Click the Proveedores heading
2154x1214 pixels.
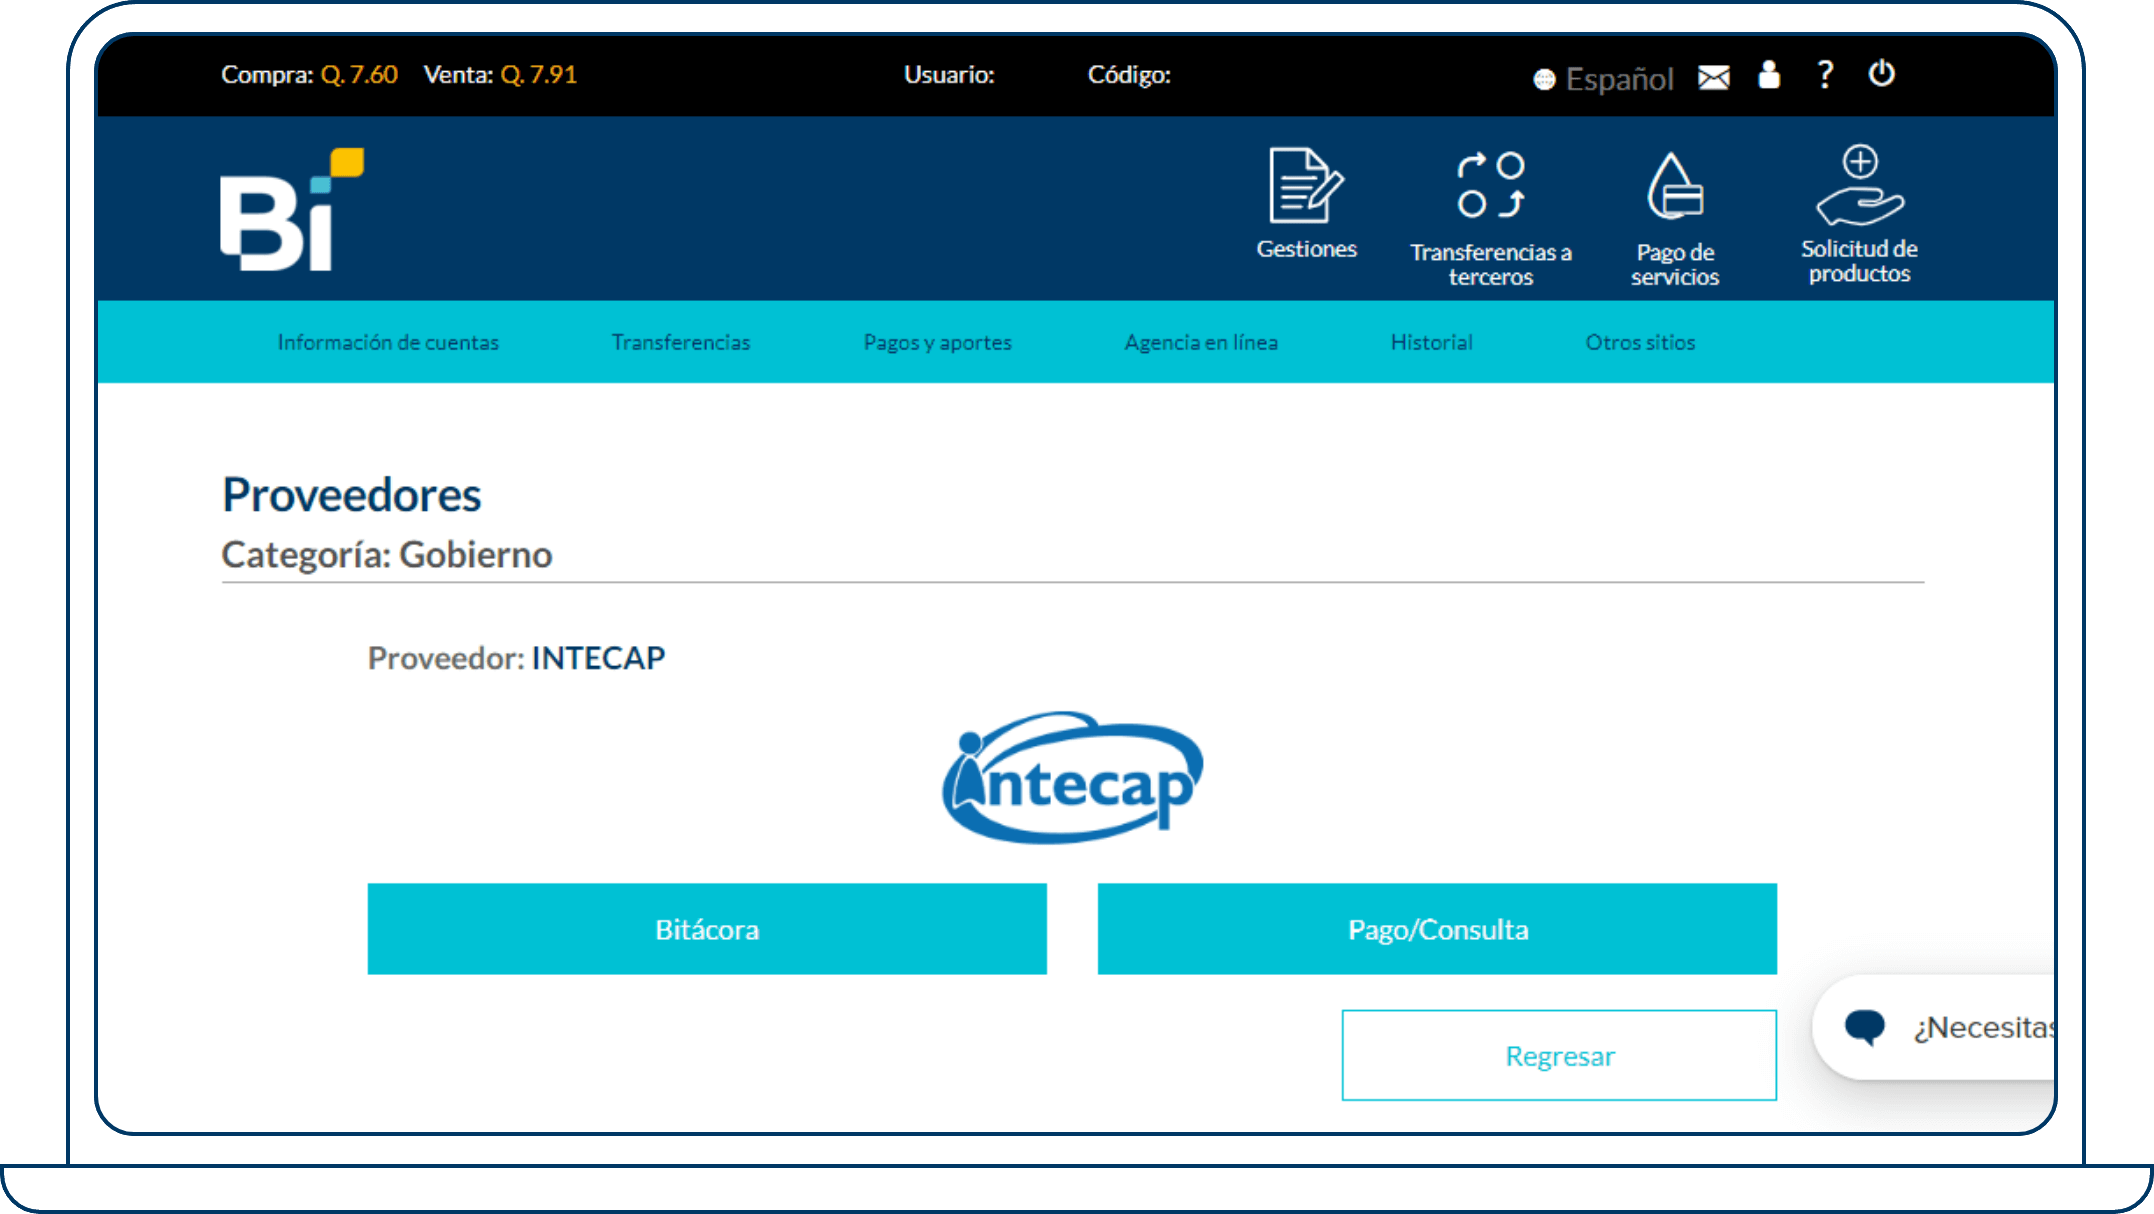click(x=352, y=495)
